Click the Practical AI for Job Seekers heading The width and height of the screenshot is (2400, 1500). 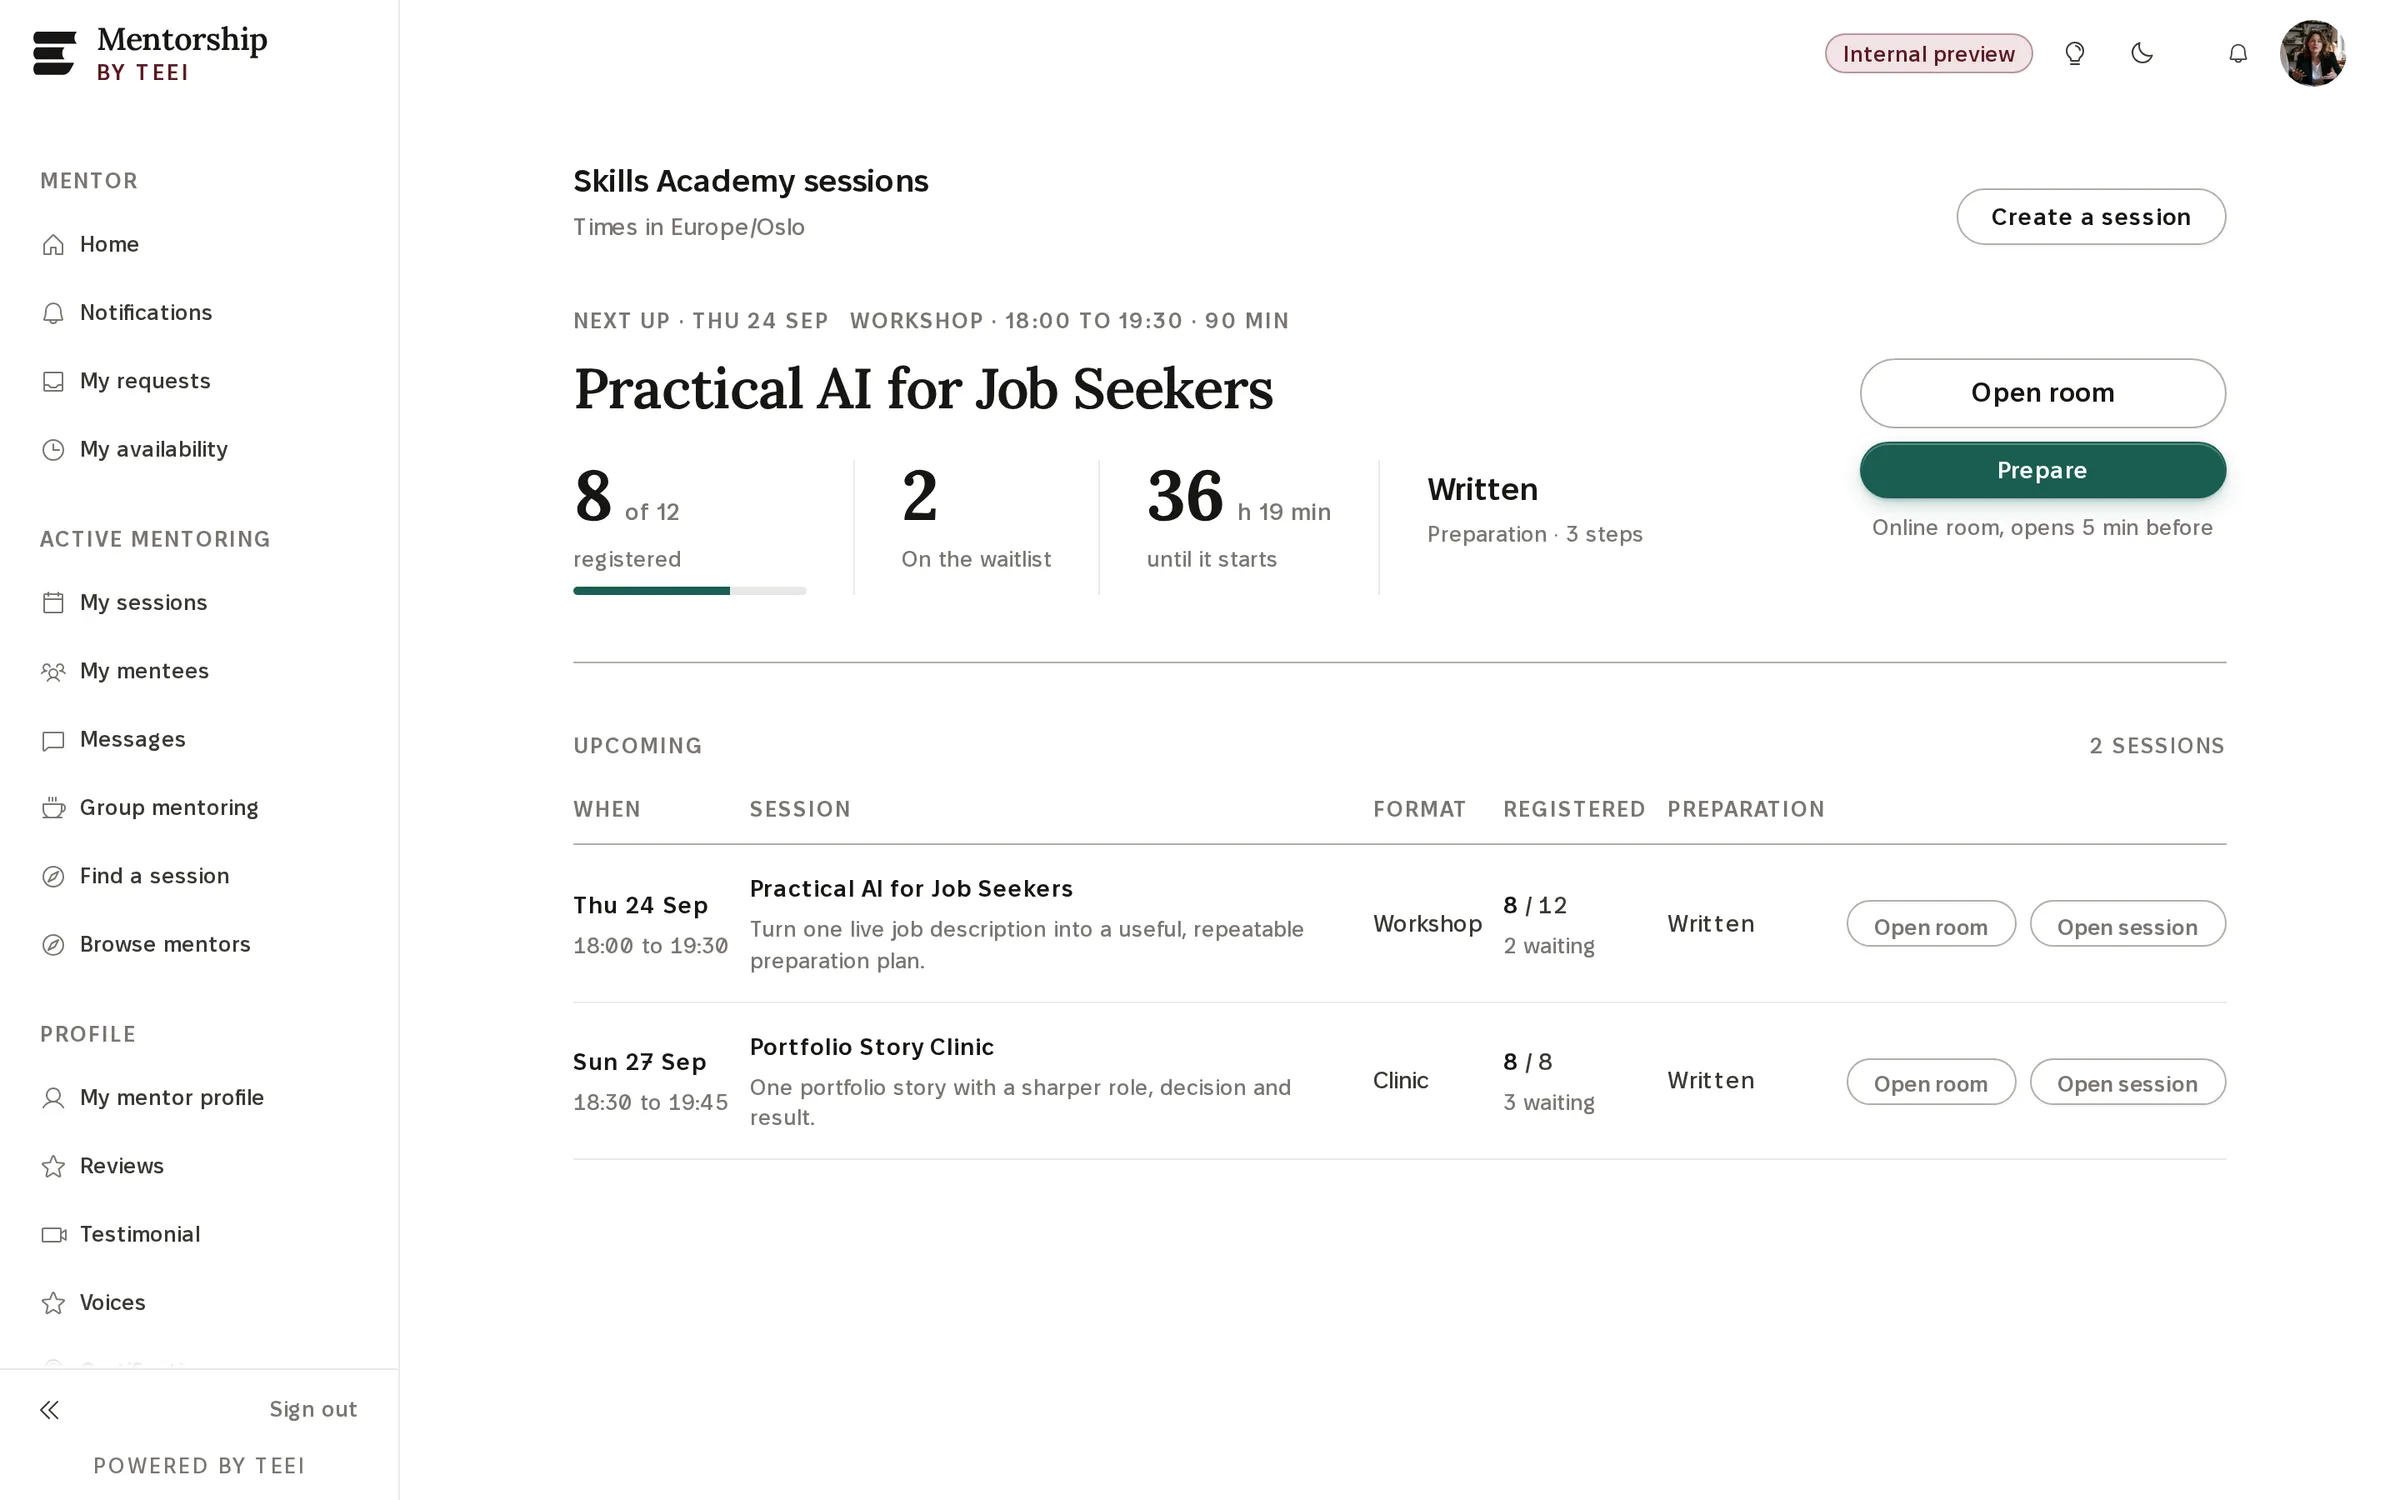[x=923, y=389]
